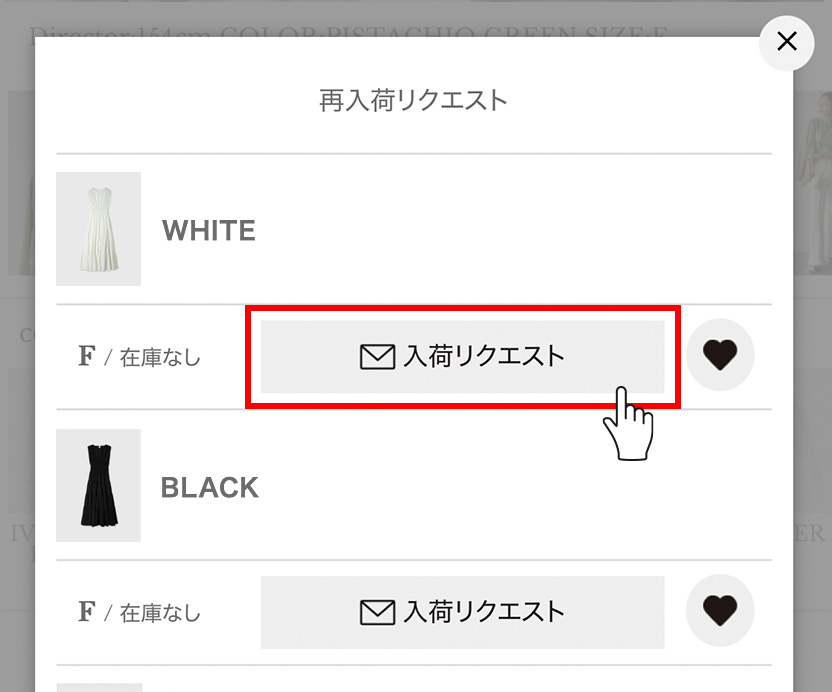Favorite the BLACK dress with heart icon
The height and width of the screenshot is (692, 832).
click(720, 610)
